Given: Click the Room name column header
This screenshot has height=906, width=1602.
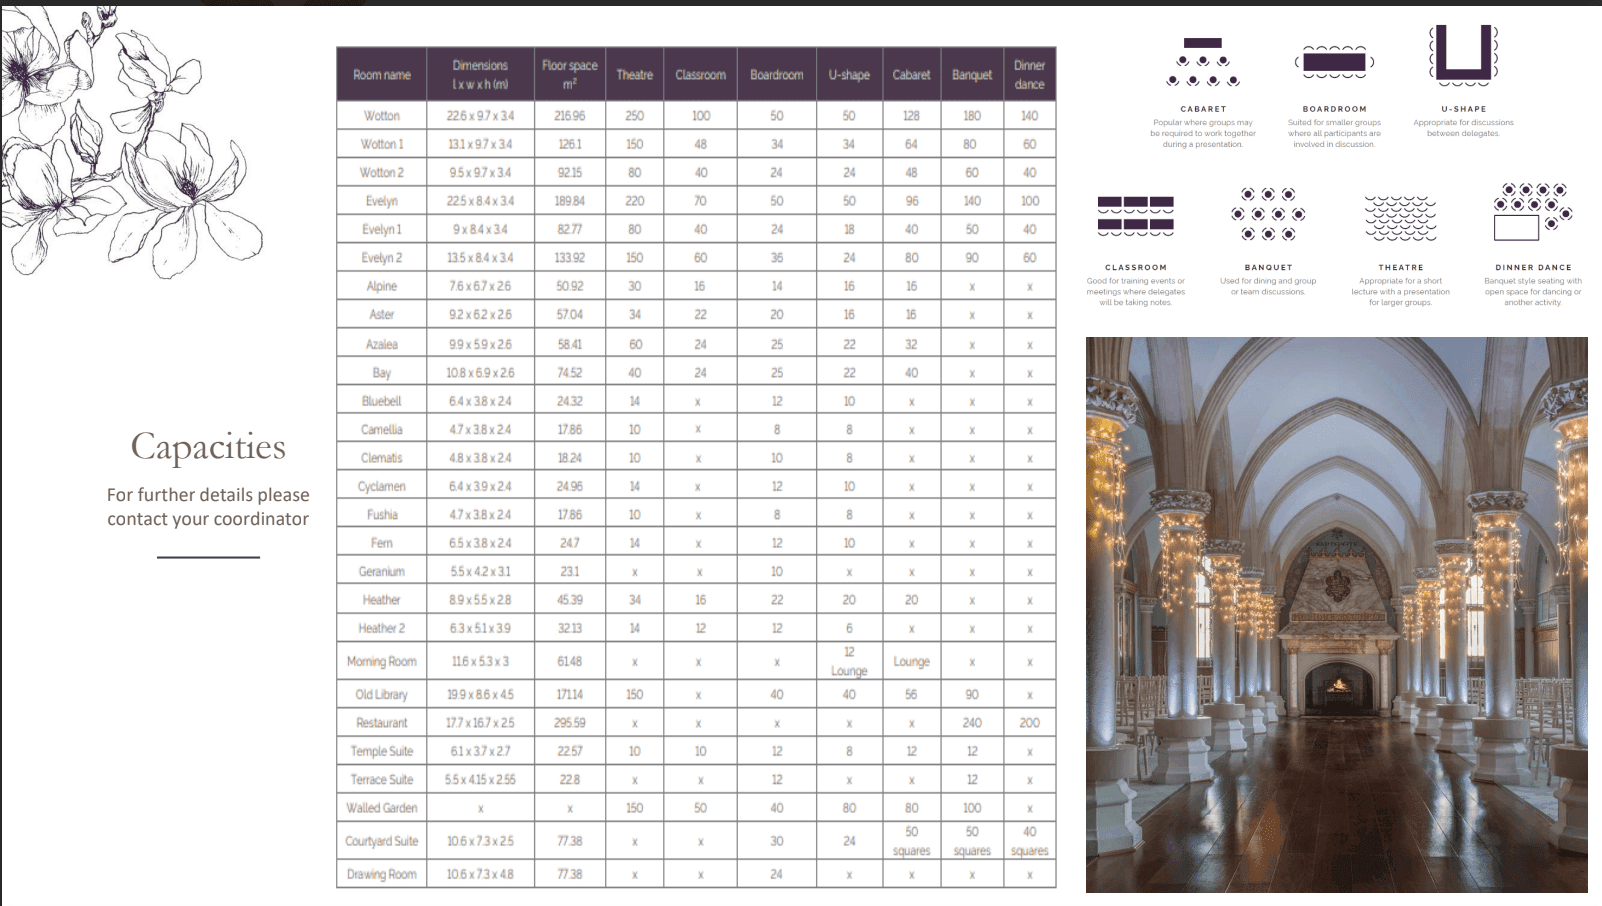Looking at the screenshot, I should click(x=382, y=75).
